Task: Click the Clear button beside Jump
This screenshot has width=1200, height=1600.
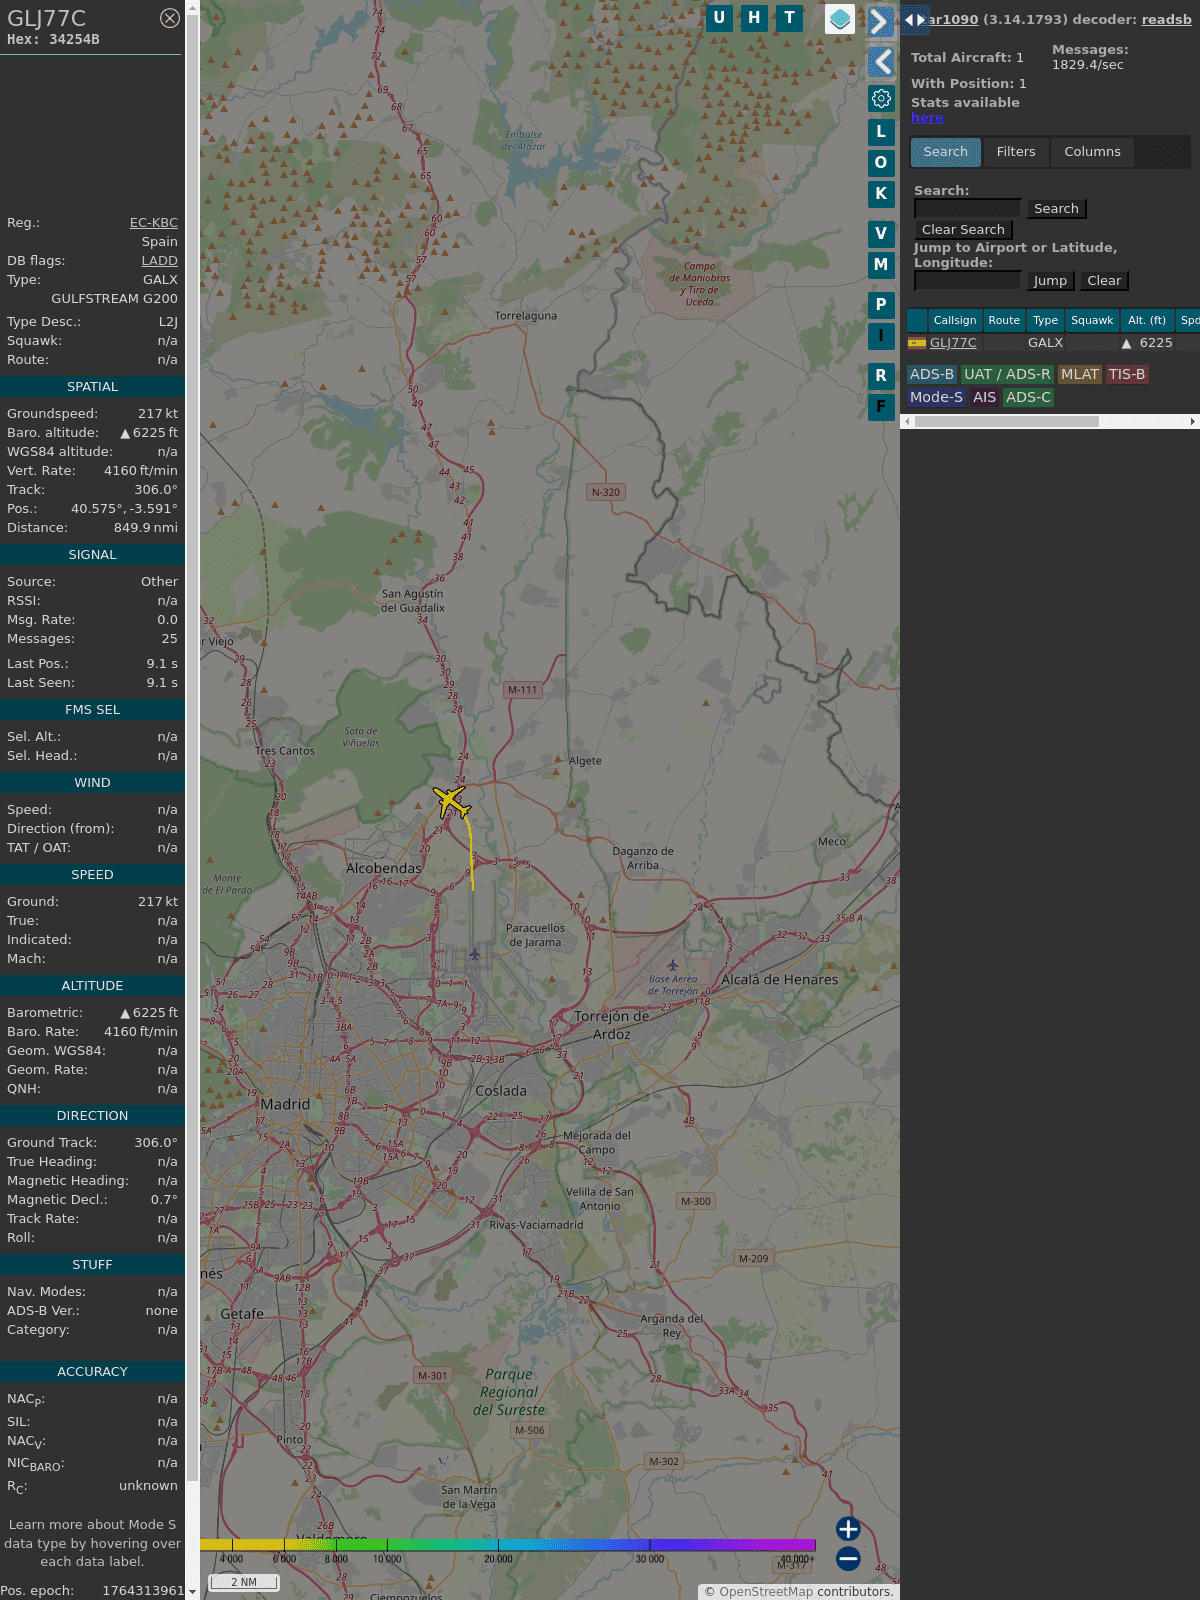Action: click(1104, 281)
